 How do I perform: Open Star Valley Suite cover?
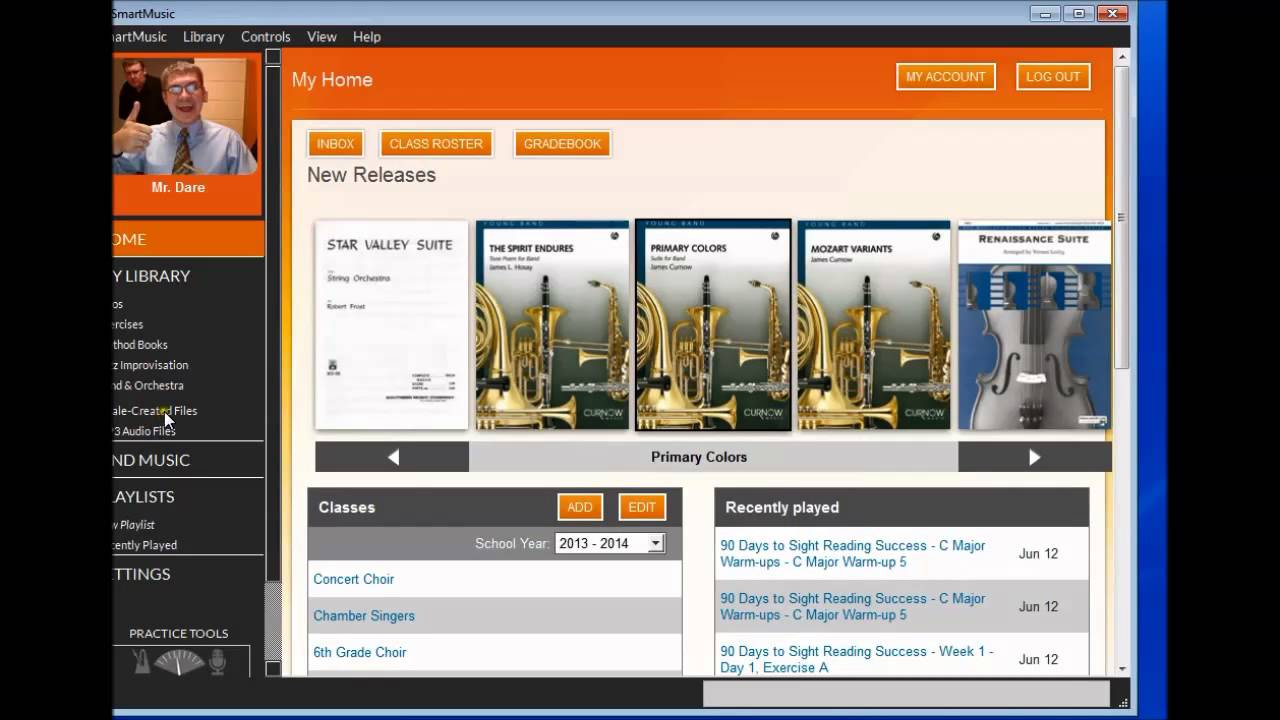click(x=391, y=325)
